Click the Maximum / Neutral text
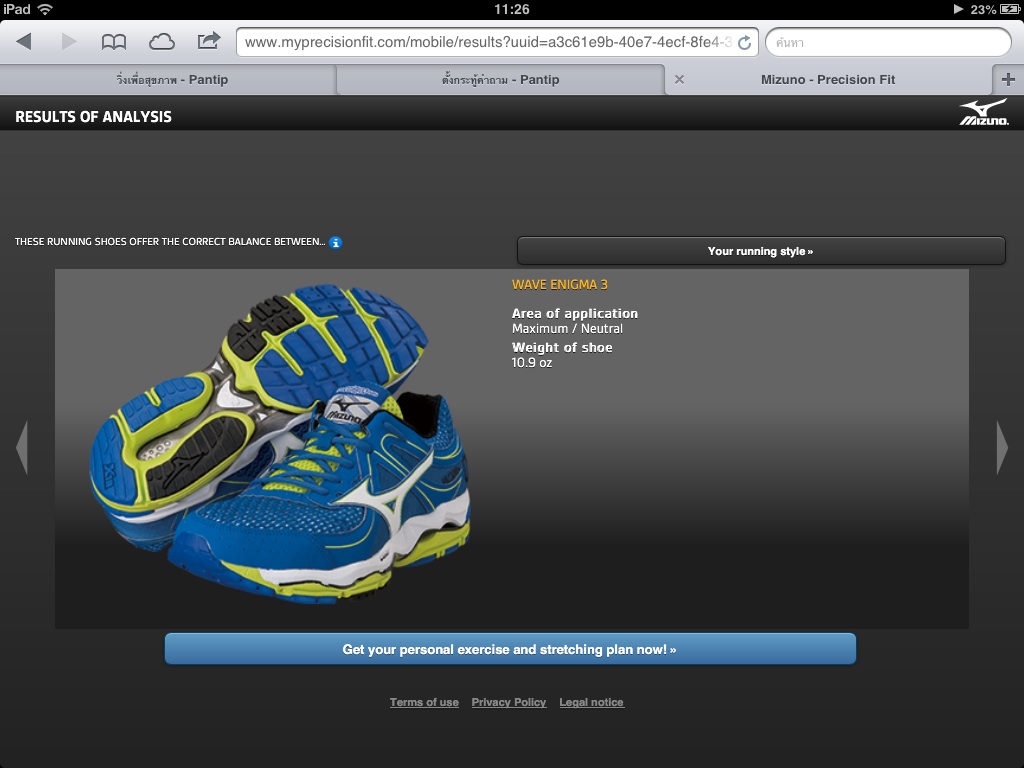 [x=567, y=328]
